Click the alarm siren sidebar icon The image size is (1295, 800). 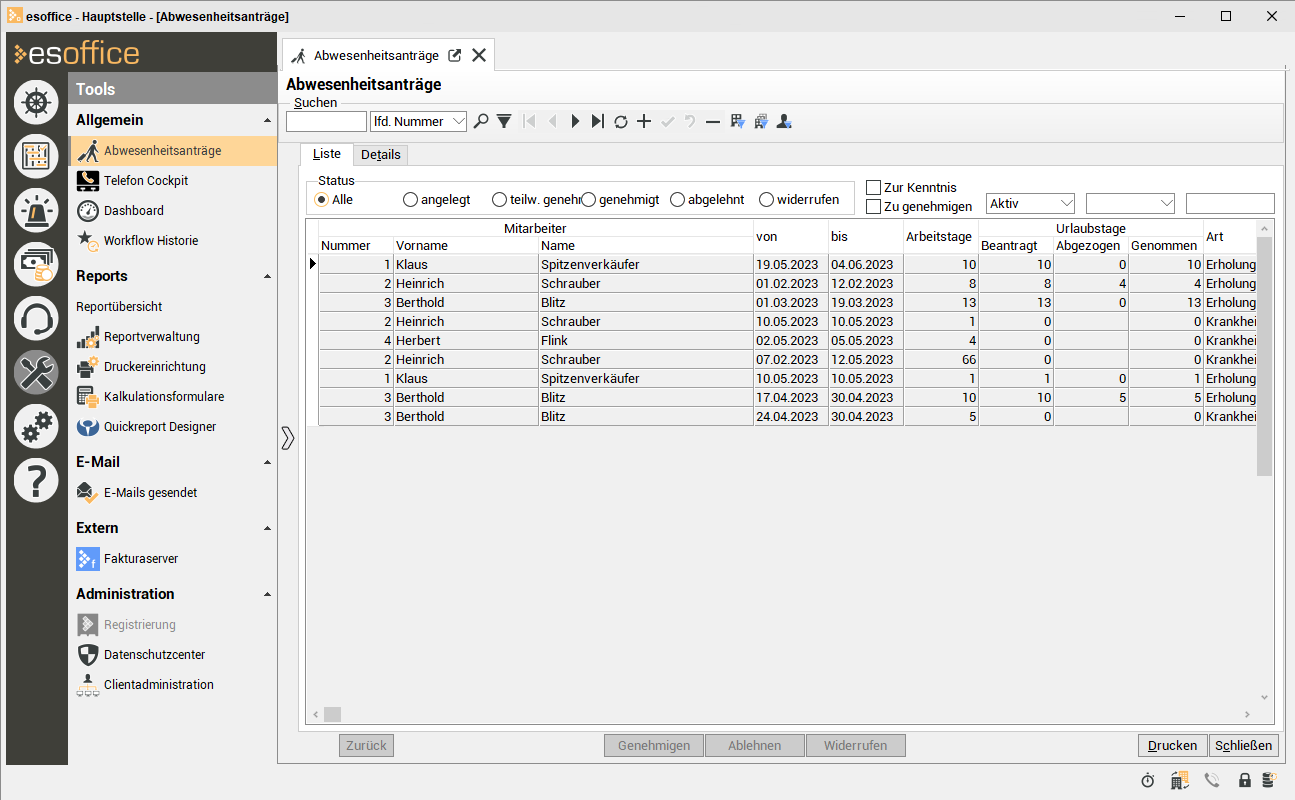(x=36, y=210)
